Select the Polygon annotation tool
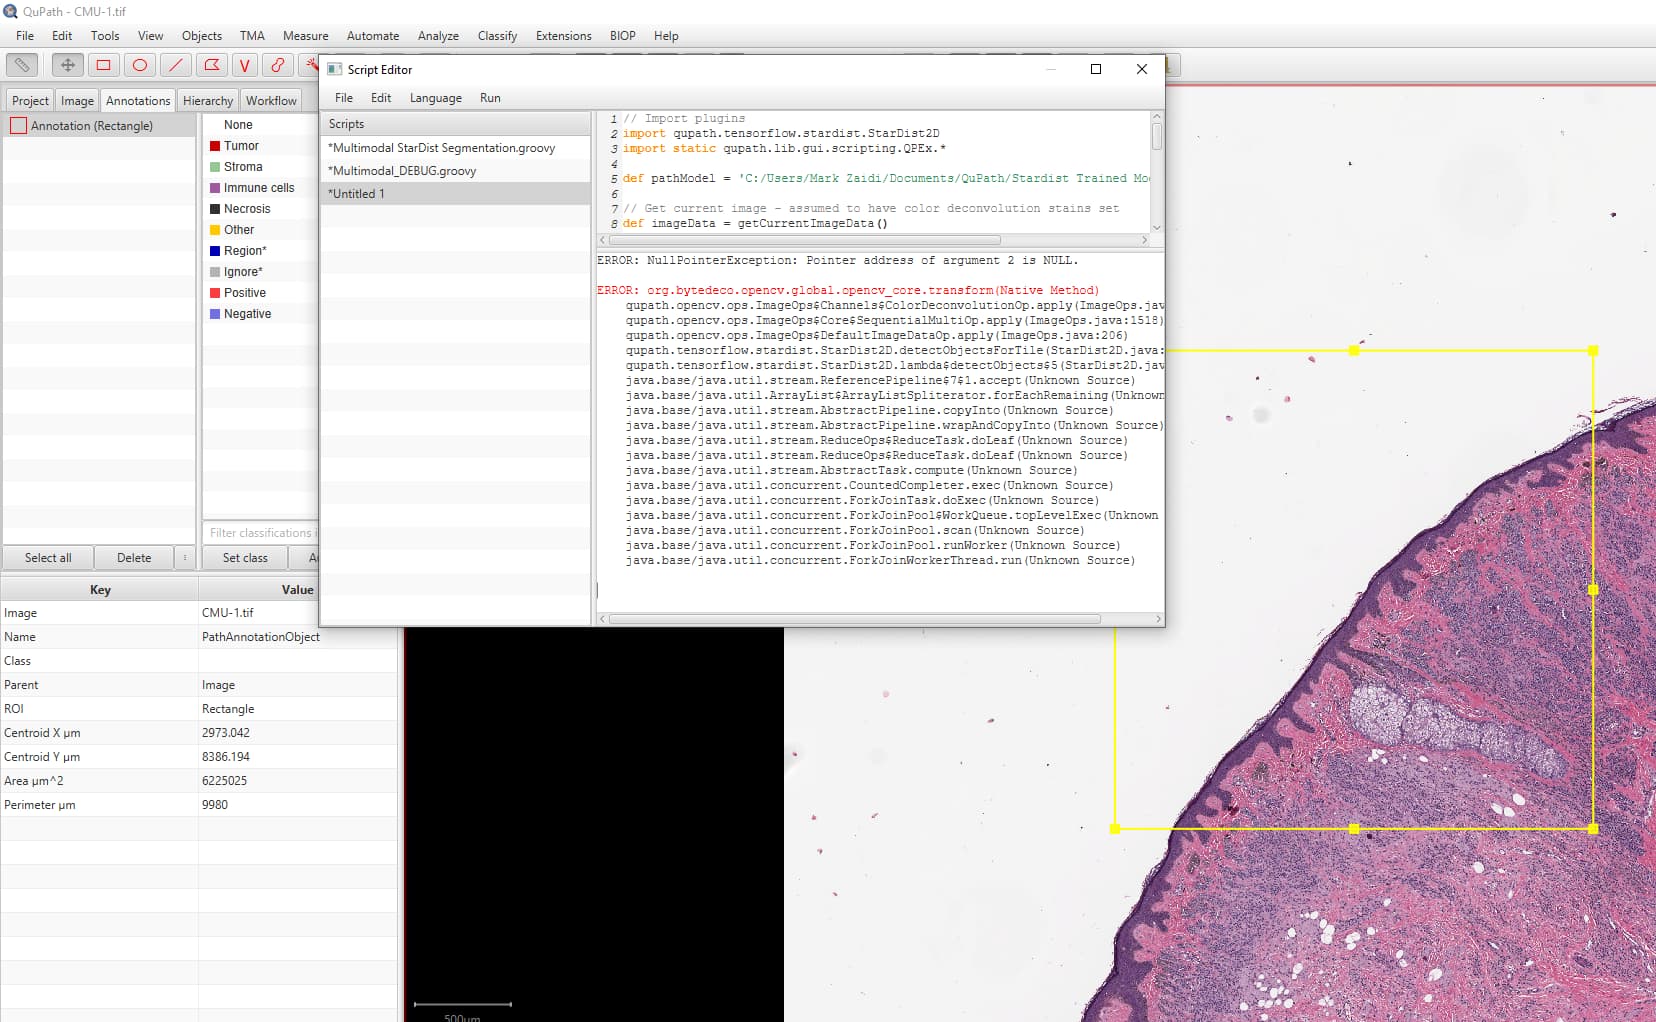 pyautogui.click(x=212, y=64)
